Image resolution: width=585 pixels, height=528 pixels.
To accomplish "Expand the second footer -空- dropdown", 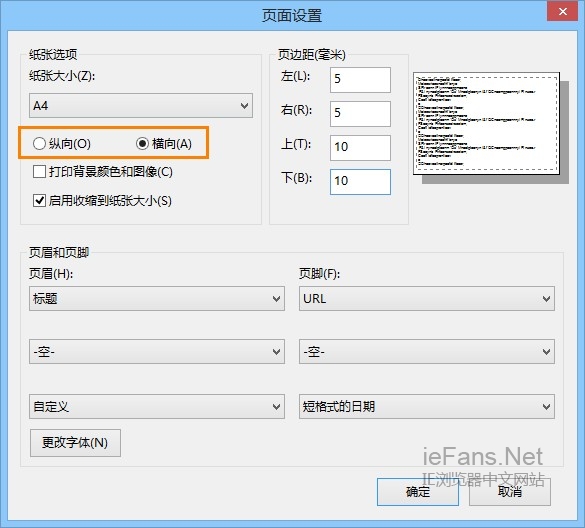I will (427, 352).
